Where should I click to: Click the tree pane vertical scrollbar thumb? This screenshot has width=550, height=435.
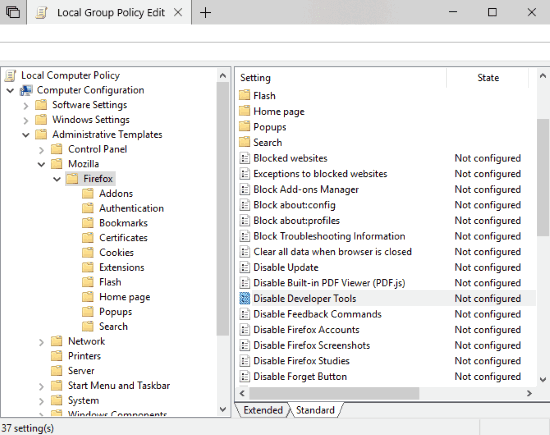click(223, 209)
